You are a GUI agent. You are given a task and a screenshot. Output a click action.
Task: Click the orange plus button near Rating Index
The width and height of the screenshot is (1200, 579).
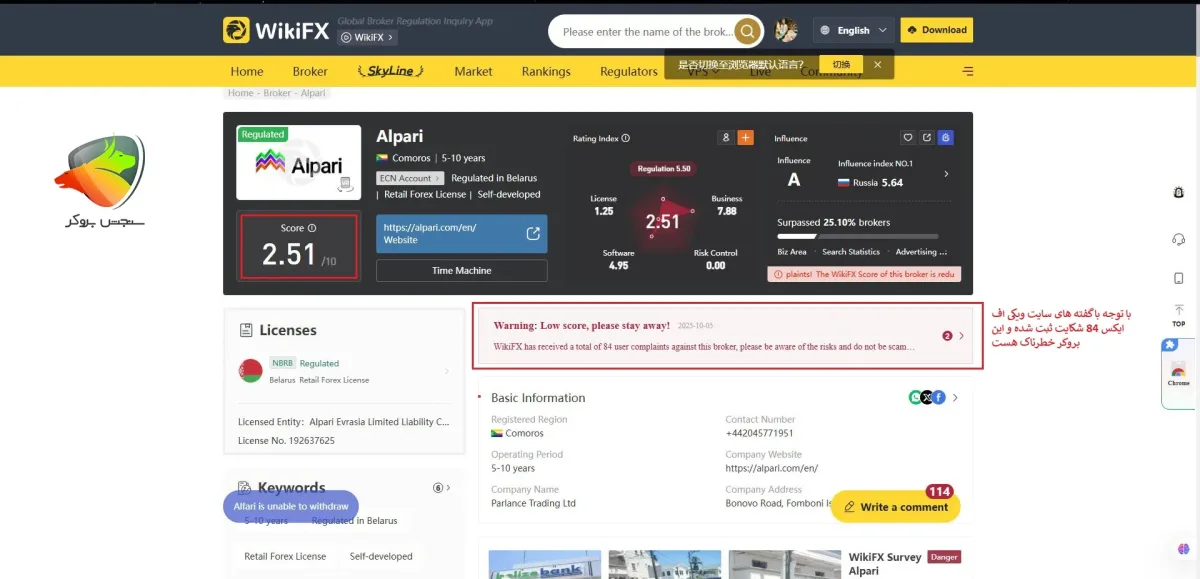(x=745, y=138)
